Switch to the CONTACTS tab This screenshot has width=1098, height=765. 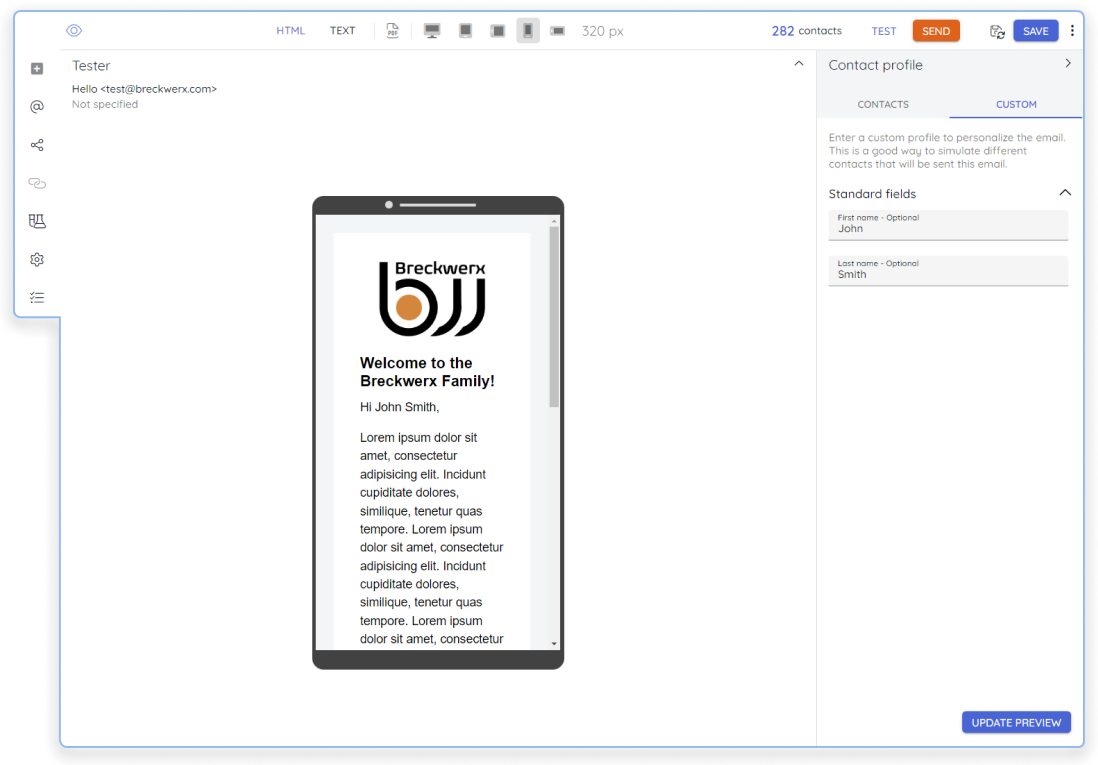click(883, 104)
